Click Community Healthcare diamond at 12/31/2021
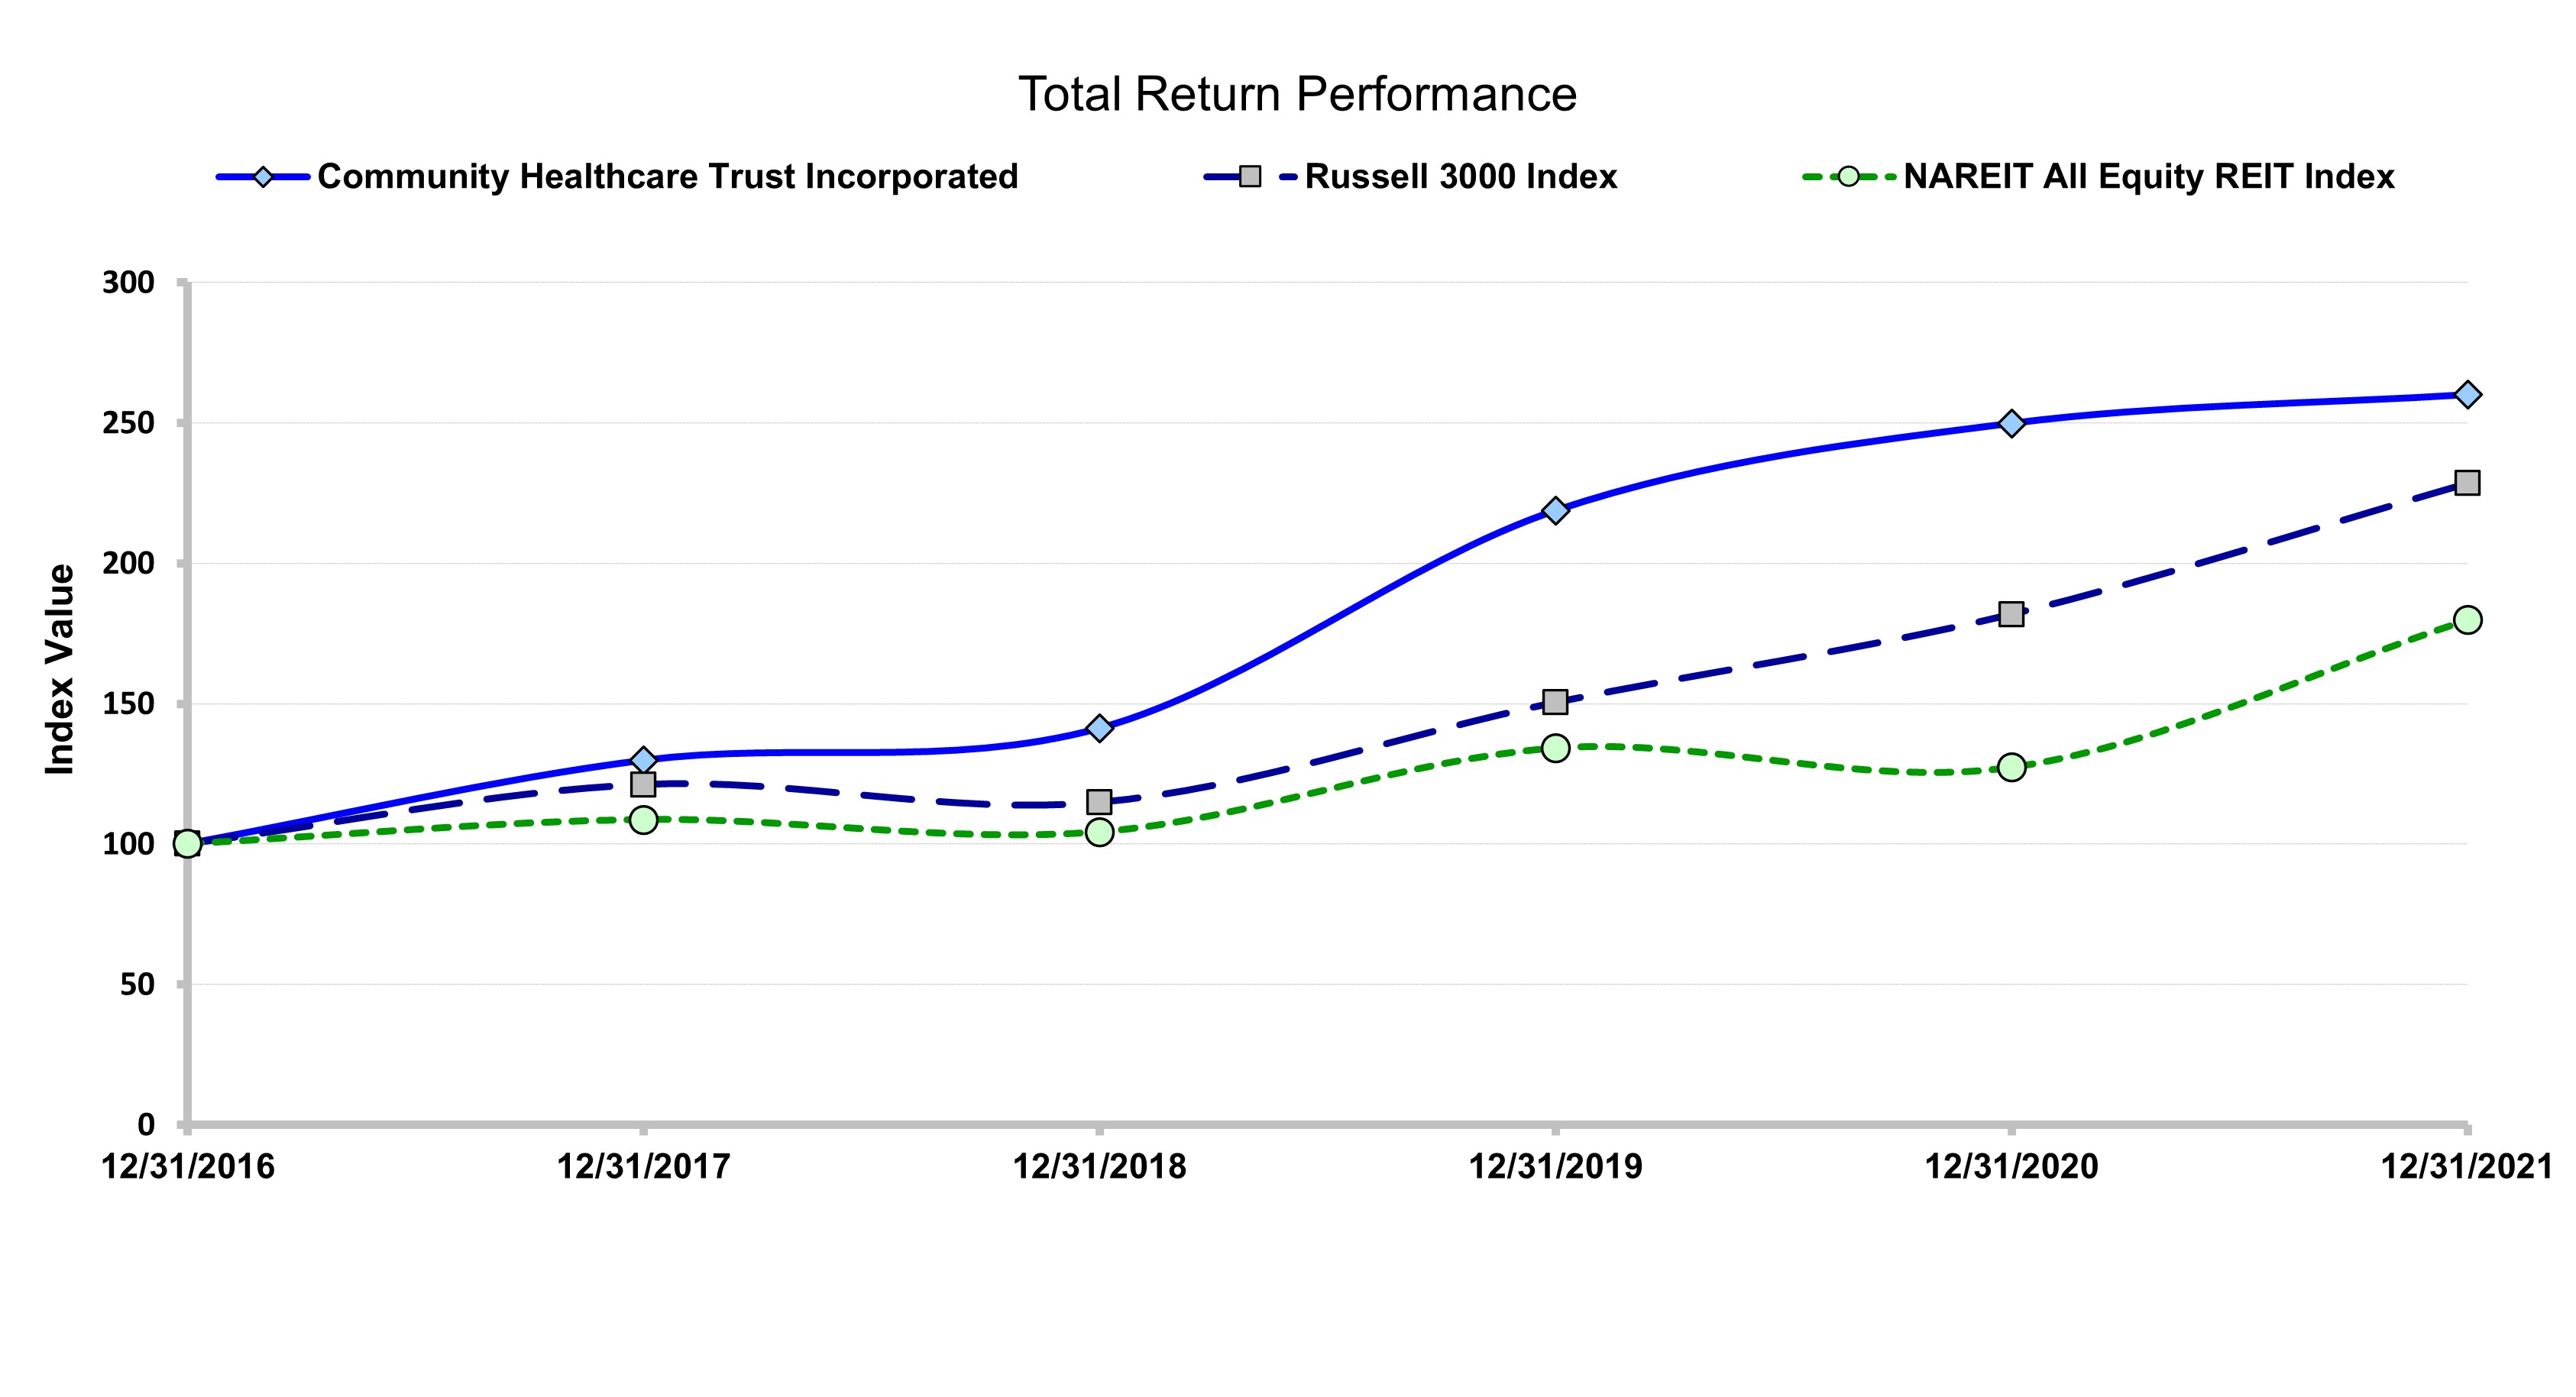This screenshot has height=1397, width=2576. [2467, 394]
